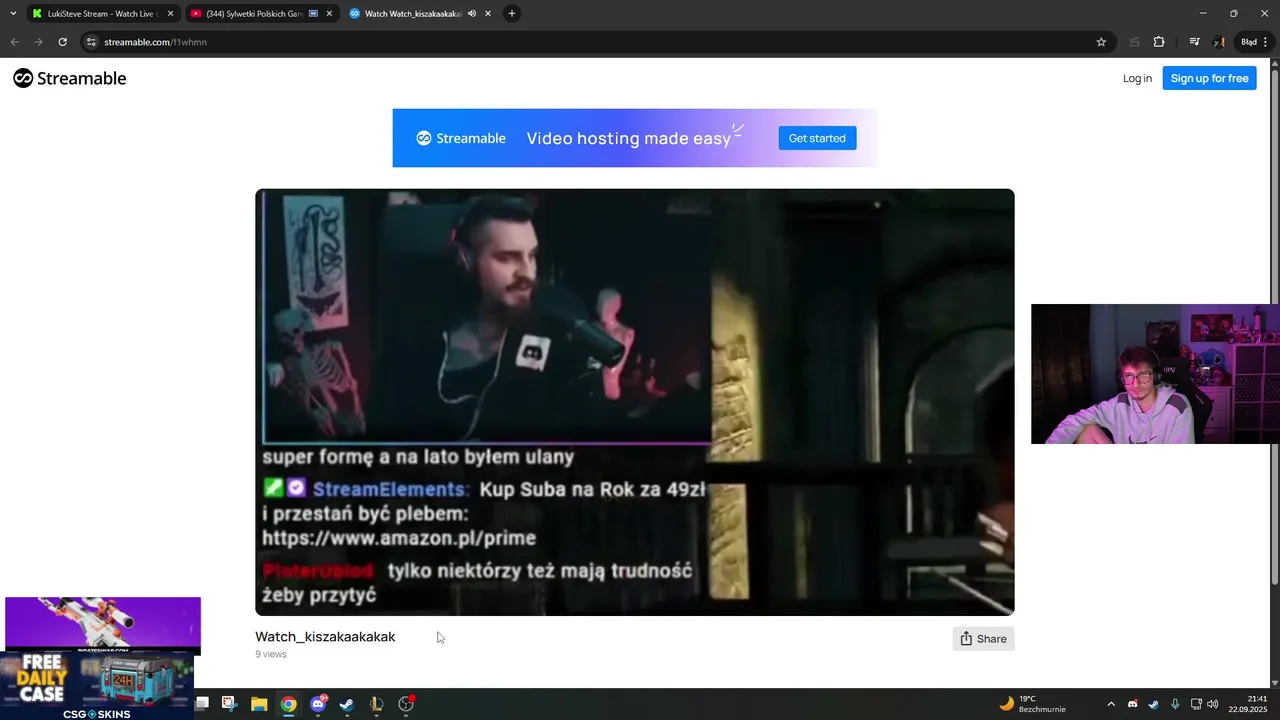Click the streamable.com address bar
The height and width of the screenshot is (720, 1280).
click(597, 42)
